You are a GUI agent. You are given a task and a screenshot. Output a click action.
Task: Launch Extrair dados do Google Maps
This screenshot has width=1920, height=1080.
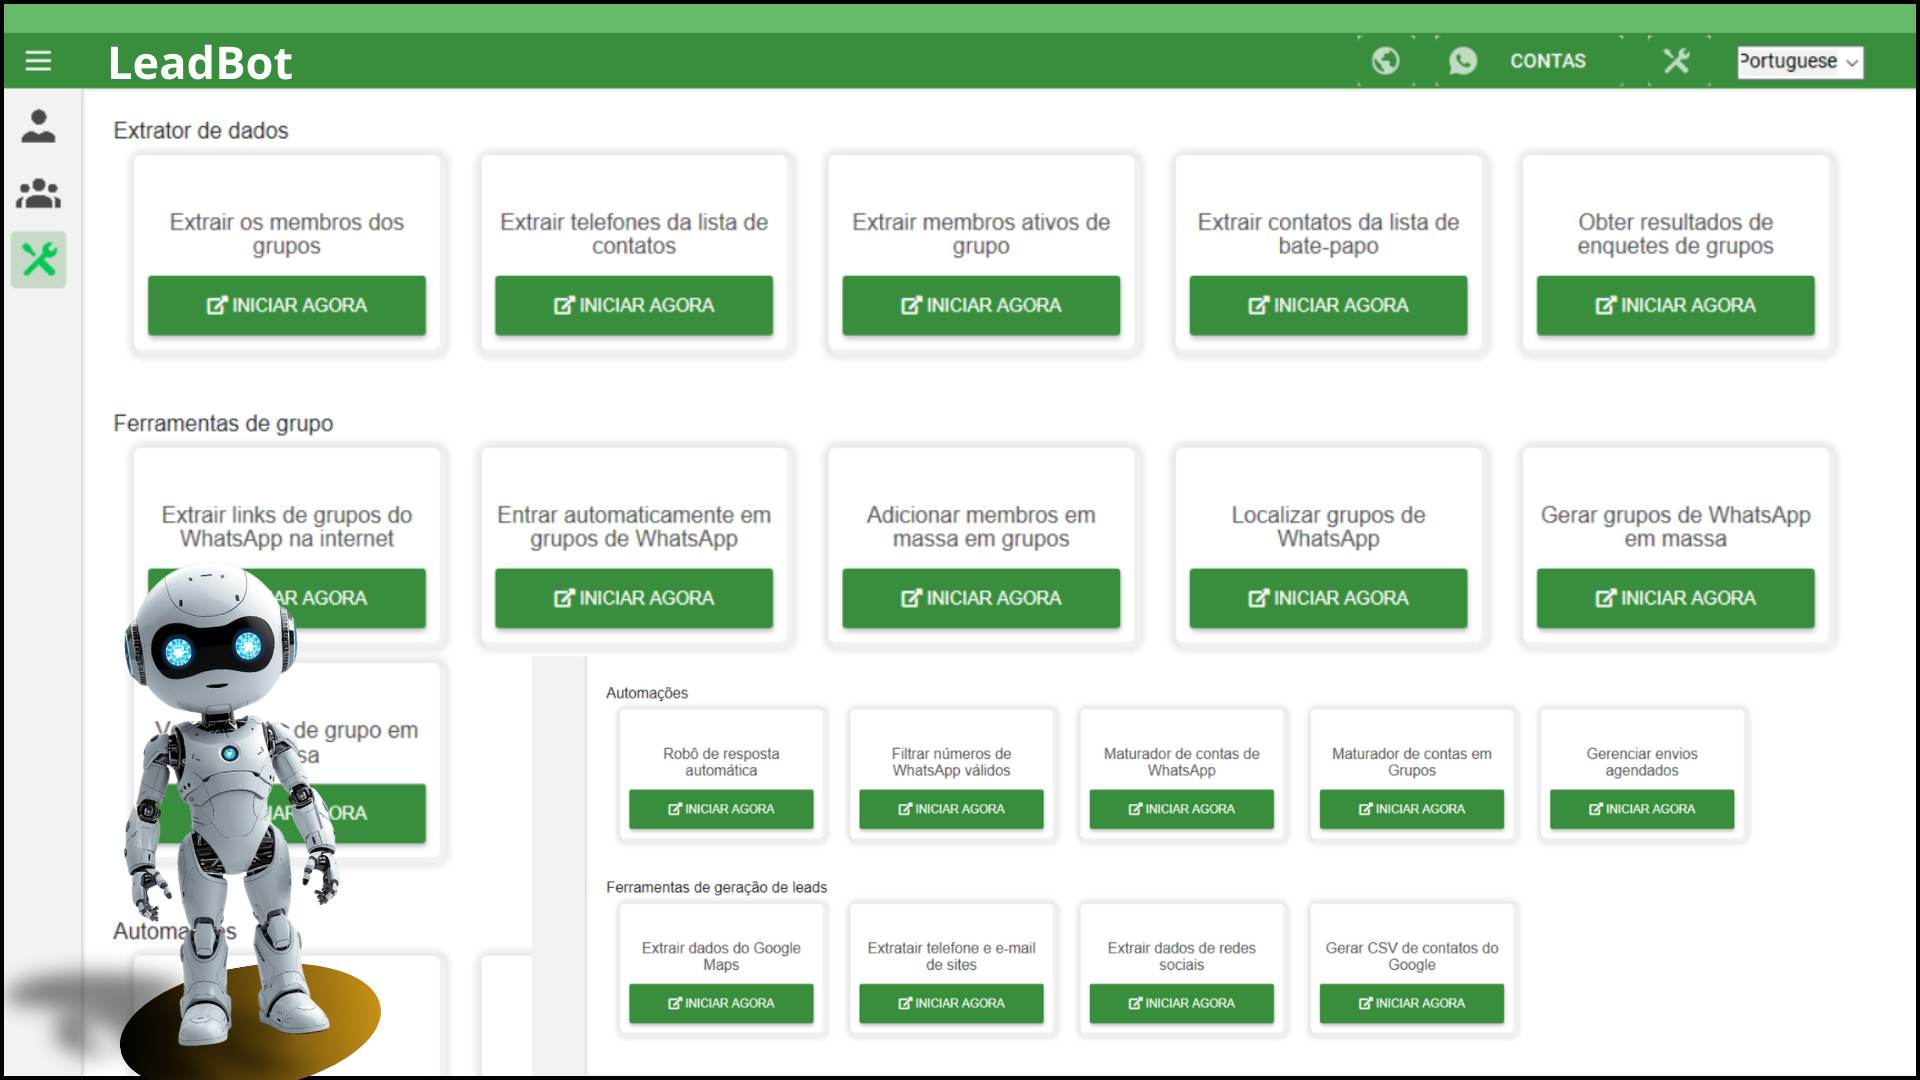[x=721, y=1003]
